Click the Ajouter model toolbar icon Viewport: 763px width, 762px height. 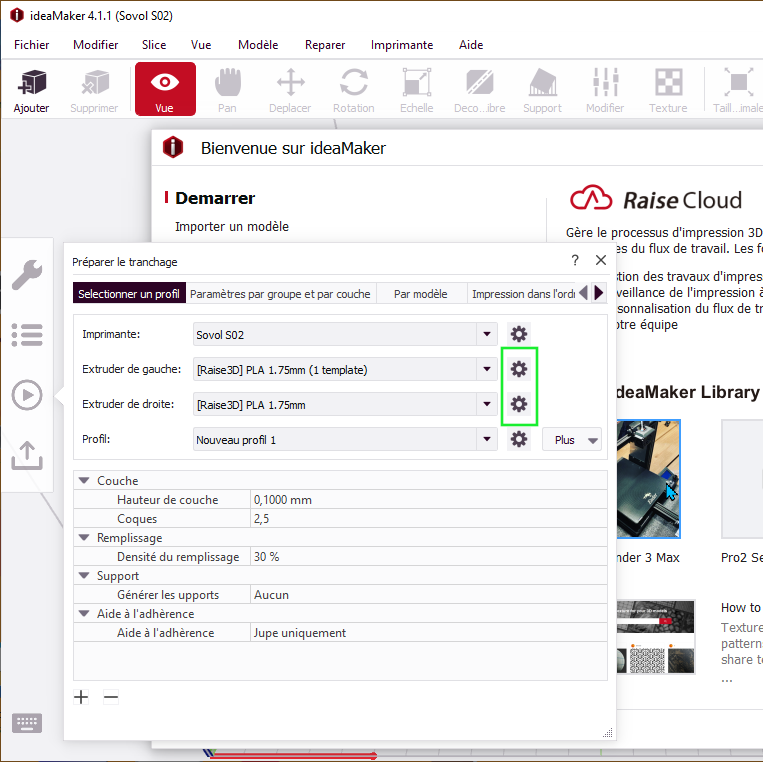pos(32,90)
